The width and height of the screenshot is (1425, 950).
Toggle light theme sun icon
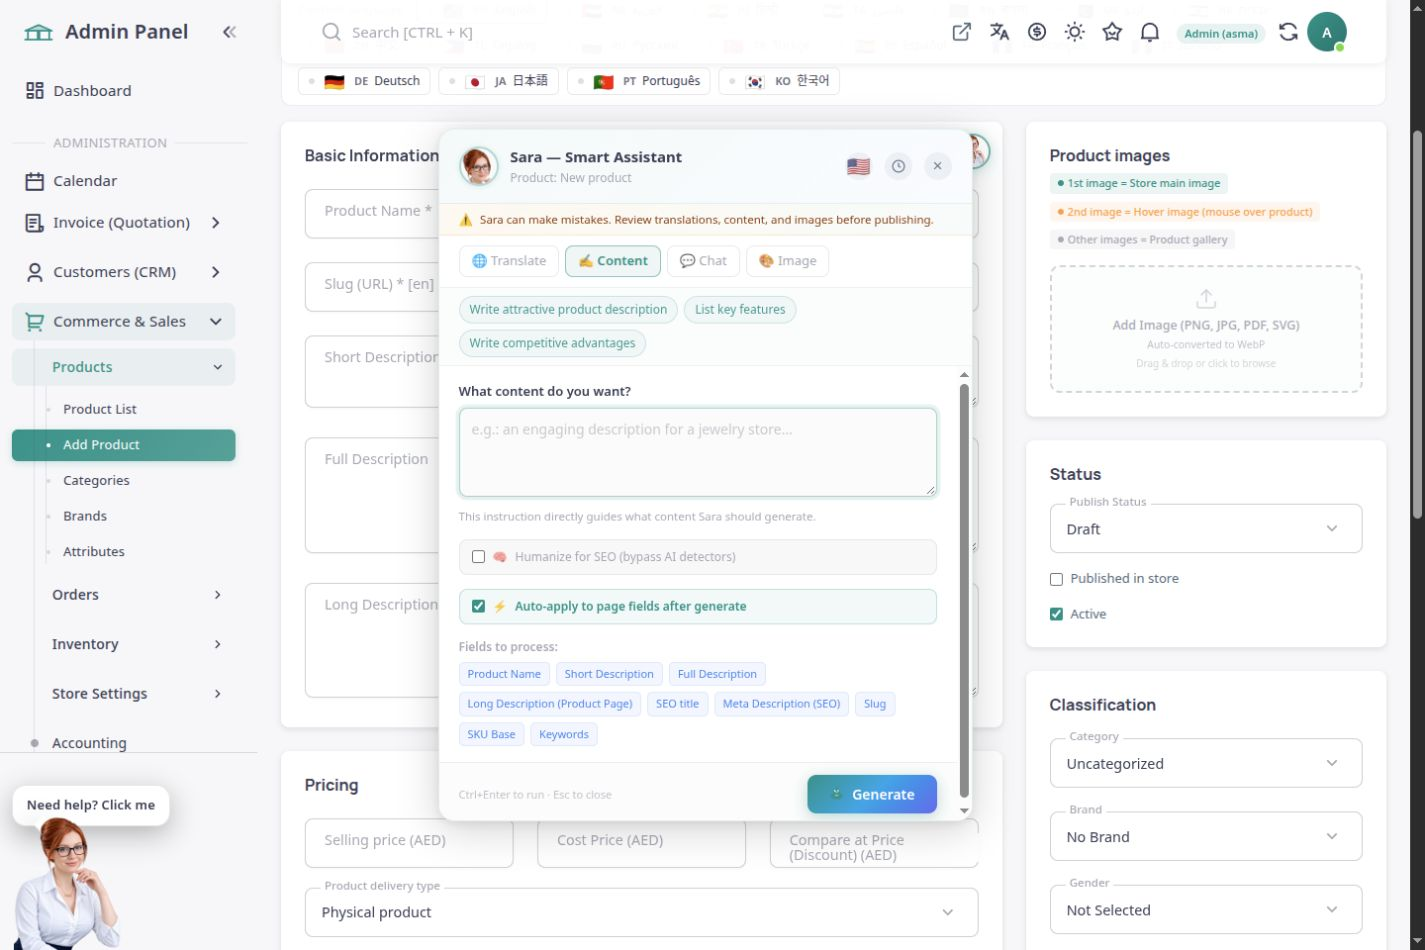pyautogui.click(x=1075, y=32)
